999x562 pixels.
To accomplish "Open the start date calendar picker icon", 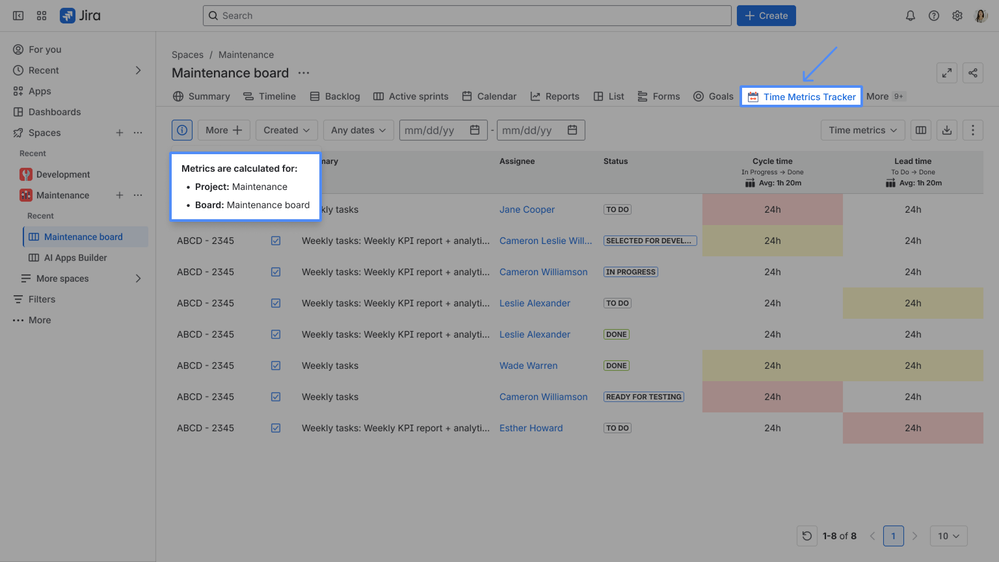I will [475, 130].
